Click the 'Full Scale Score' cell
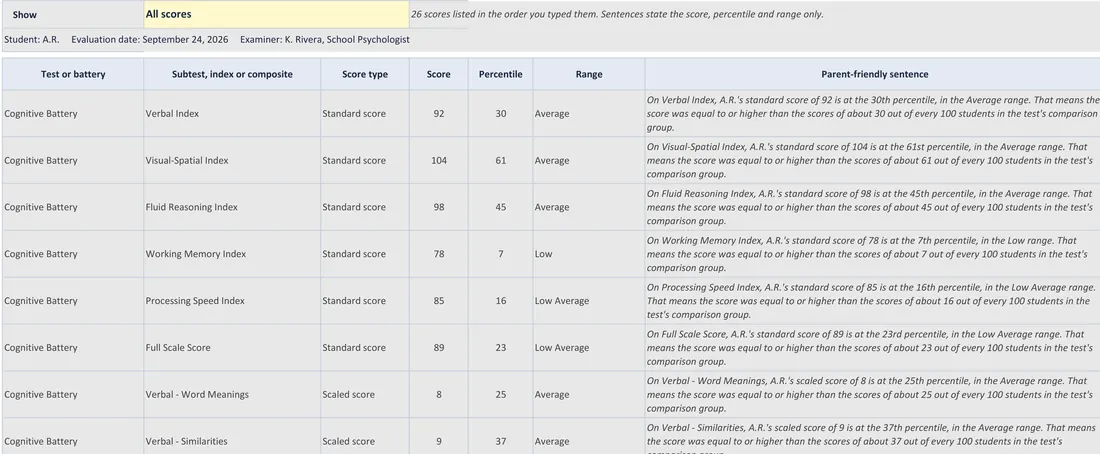The height and width of the screenshot is (454, 1100). [x=232, y=347]
